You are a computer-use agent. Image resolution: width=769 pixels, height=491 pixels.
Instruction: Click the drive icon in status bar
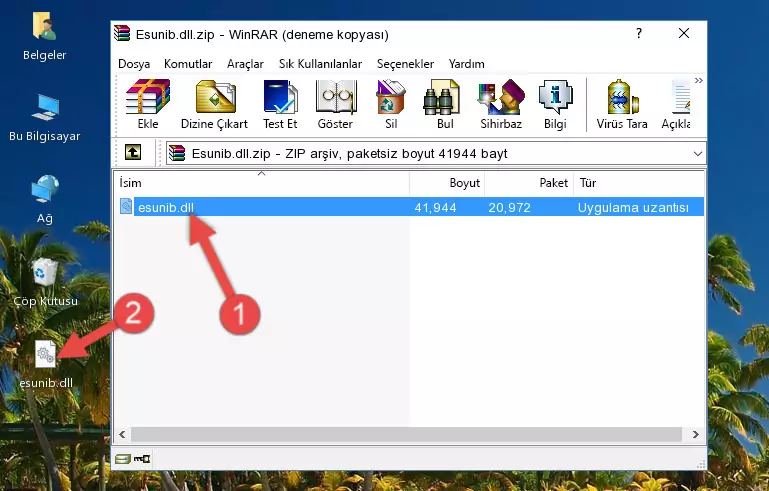tap(123, 459)
